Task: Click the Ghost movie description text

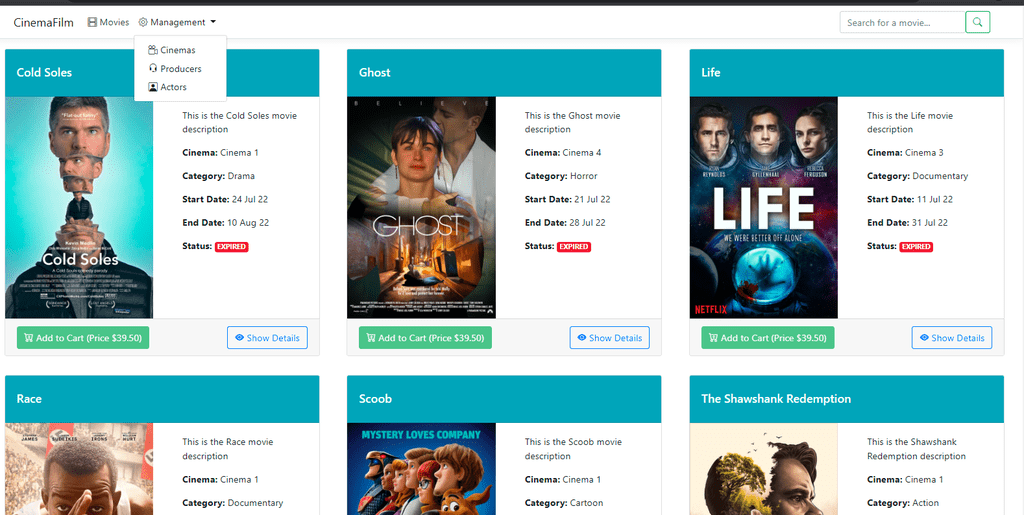Action: 573,123
